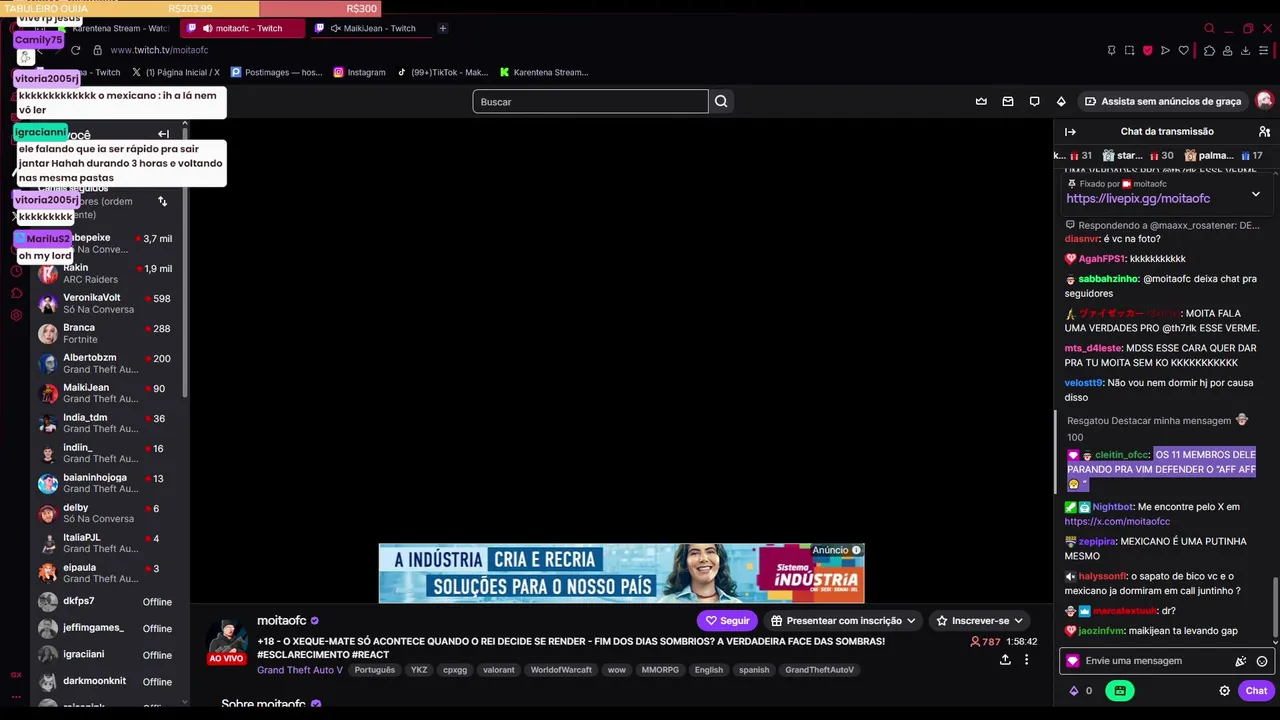Open TikTok bookmark

442,72
